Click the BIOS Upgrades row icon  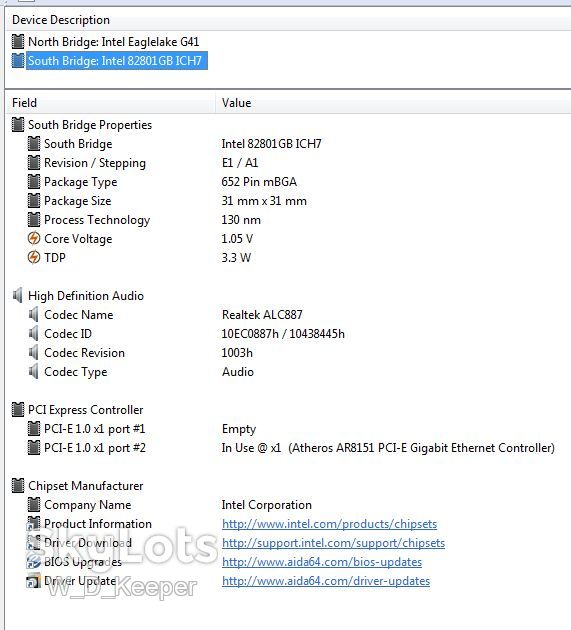point(34,561)
